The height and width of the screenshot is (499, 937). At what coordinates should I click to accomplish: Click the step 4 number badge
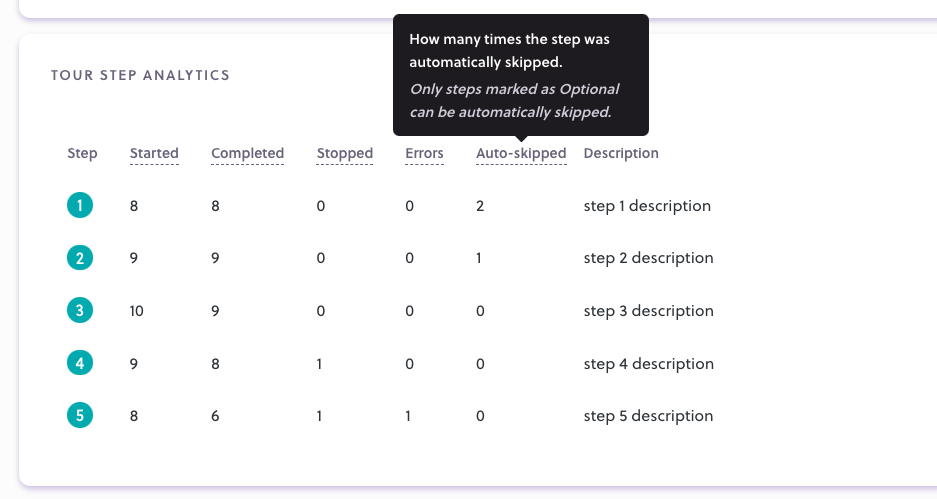click(80, 363)
